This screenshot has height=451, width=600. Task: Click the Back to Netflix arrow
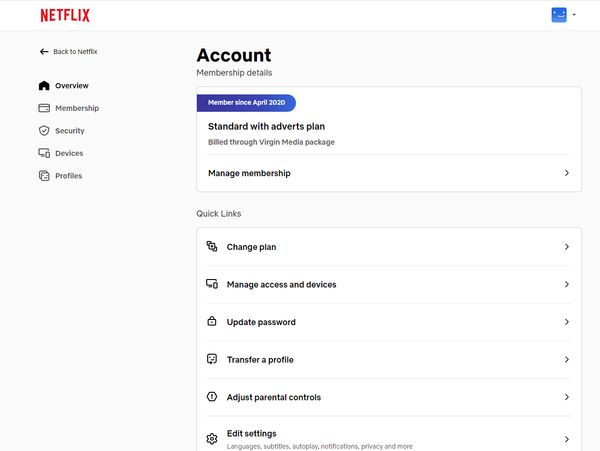(x=44, y=51)
